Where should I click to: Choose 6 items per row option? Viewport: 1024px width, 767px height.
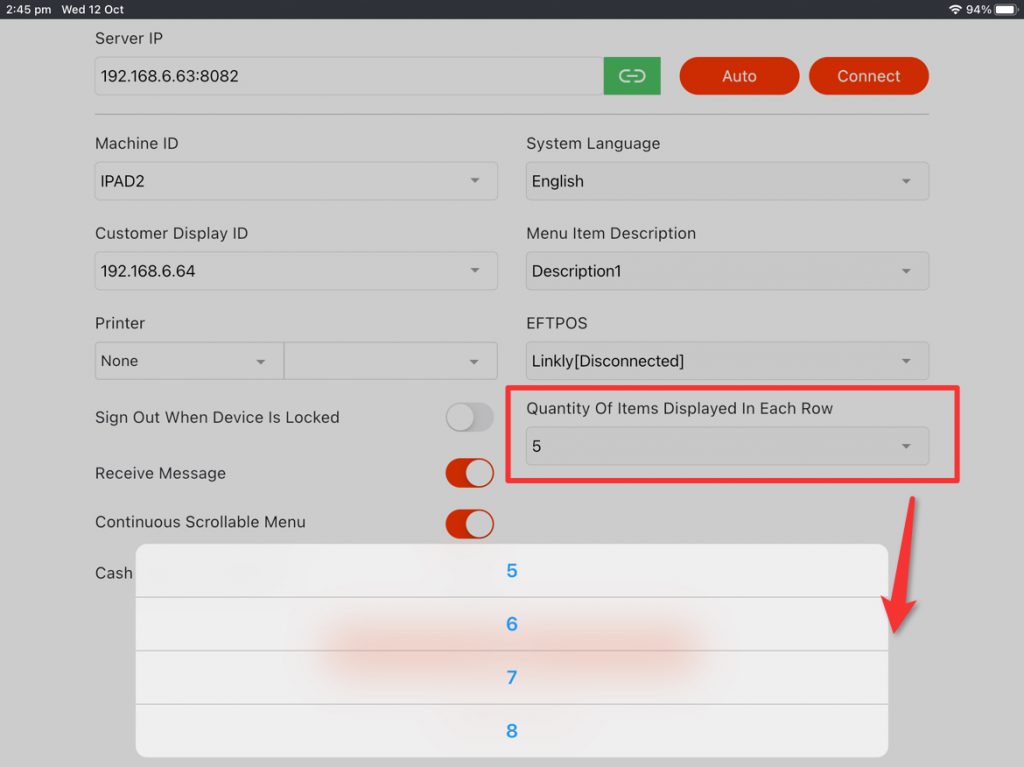pyautogui.click(x=512, y=624)
